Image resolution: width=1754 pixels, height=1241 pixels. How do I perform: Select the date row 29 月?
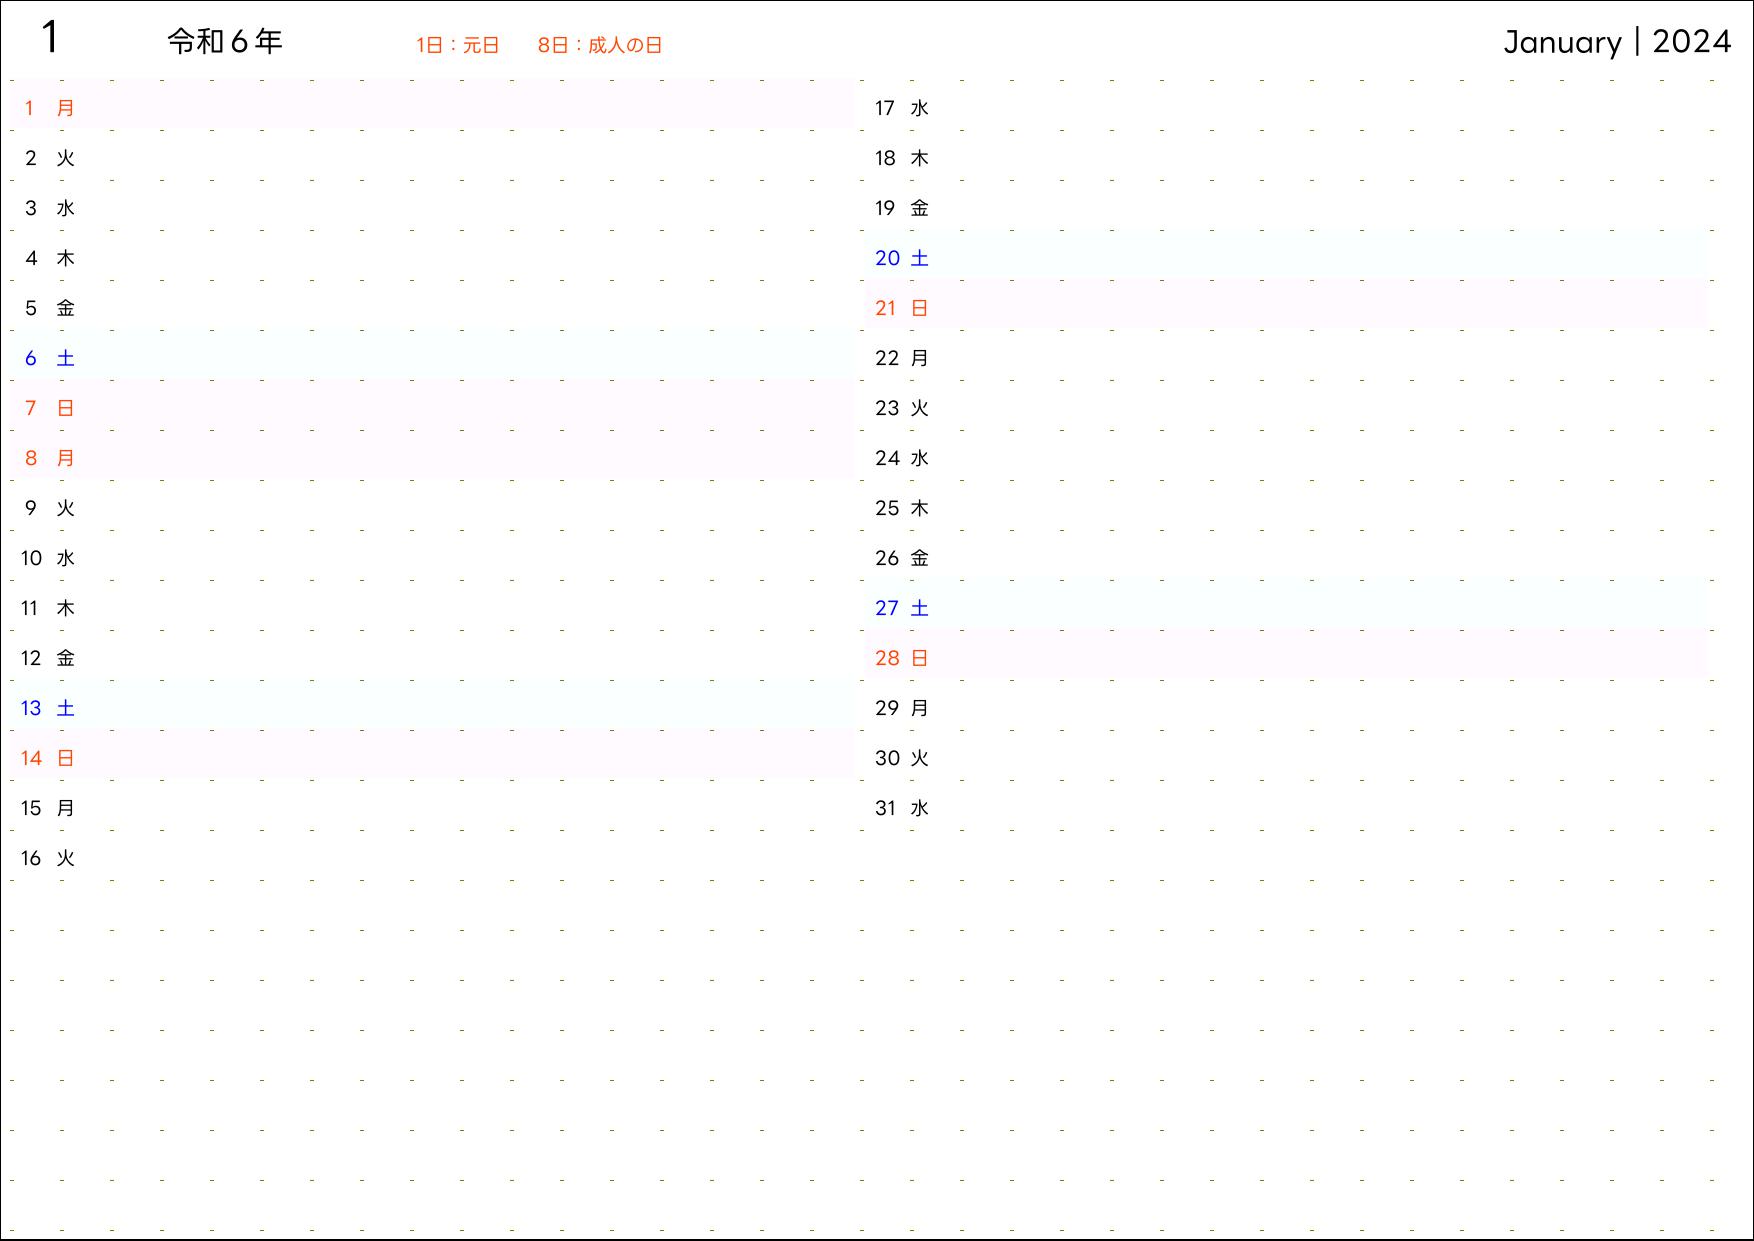(1287, 705)
